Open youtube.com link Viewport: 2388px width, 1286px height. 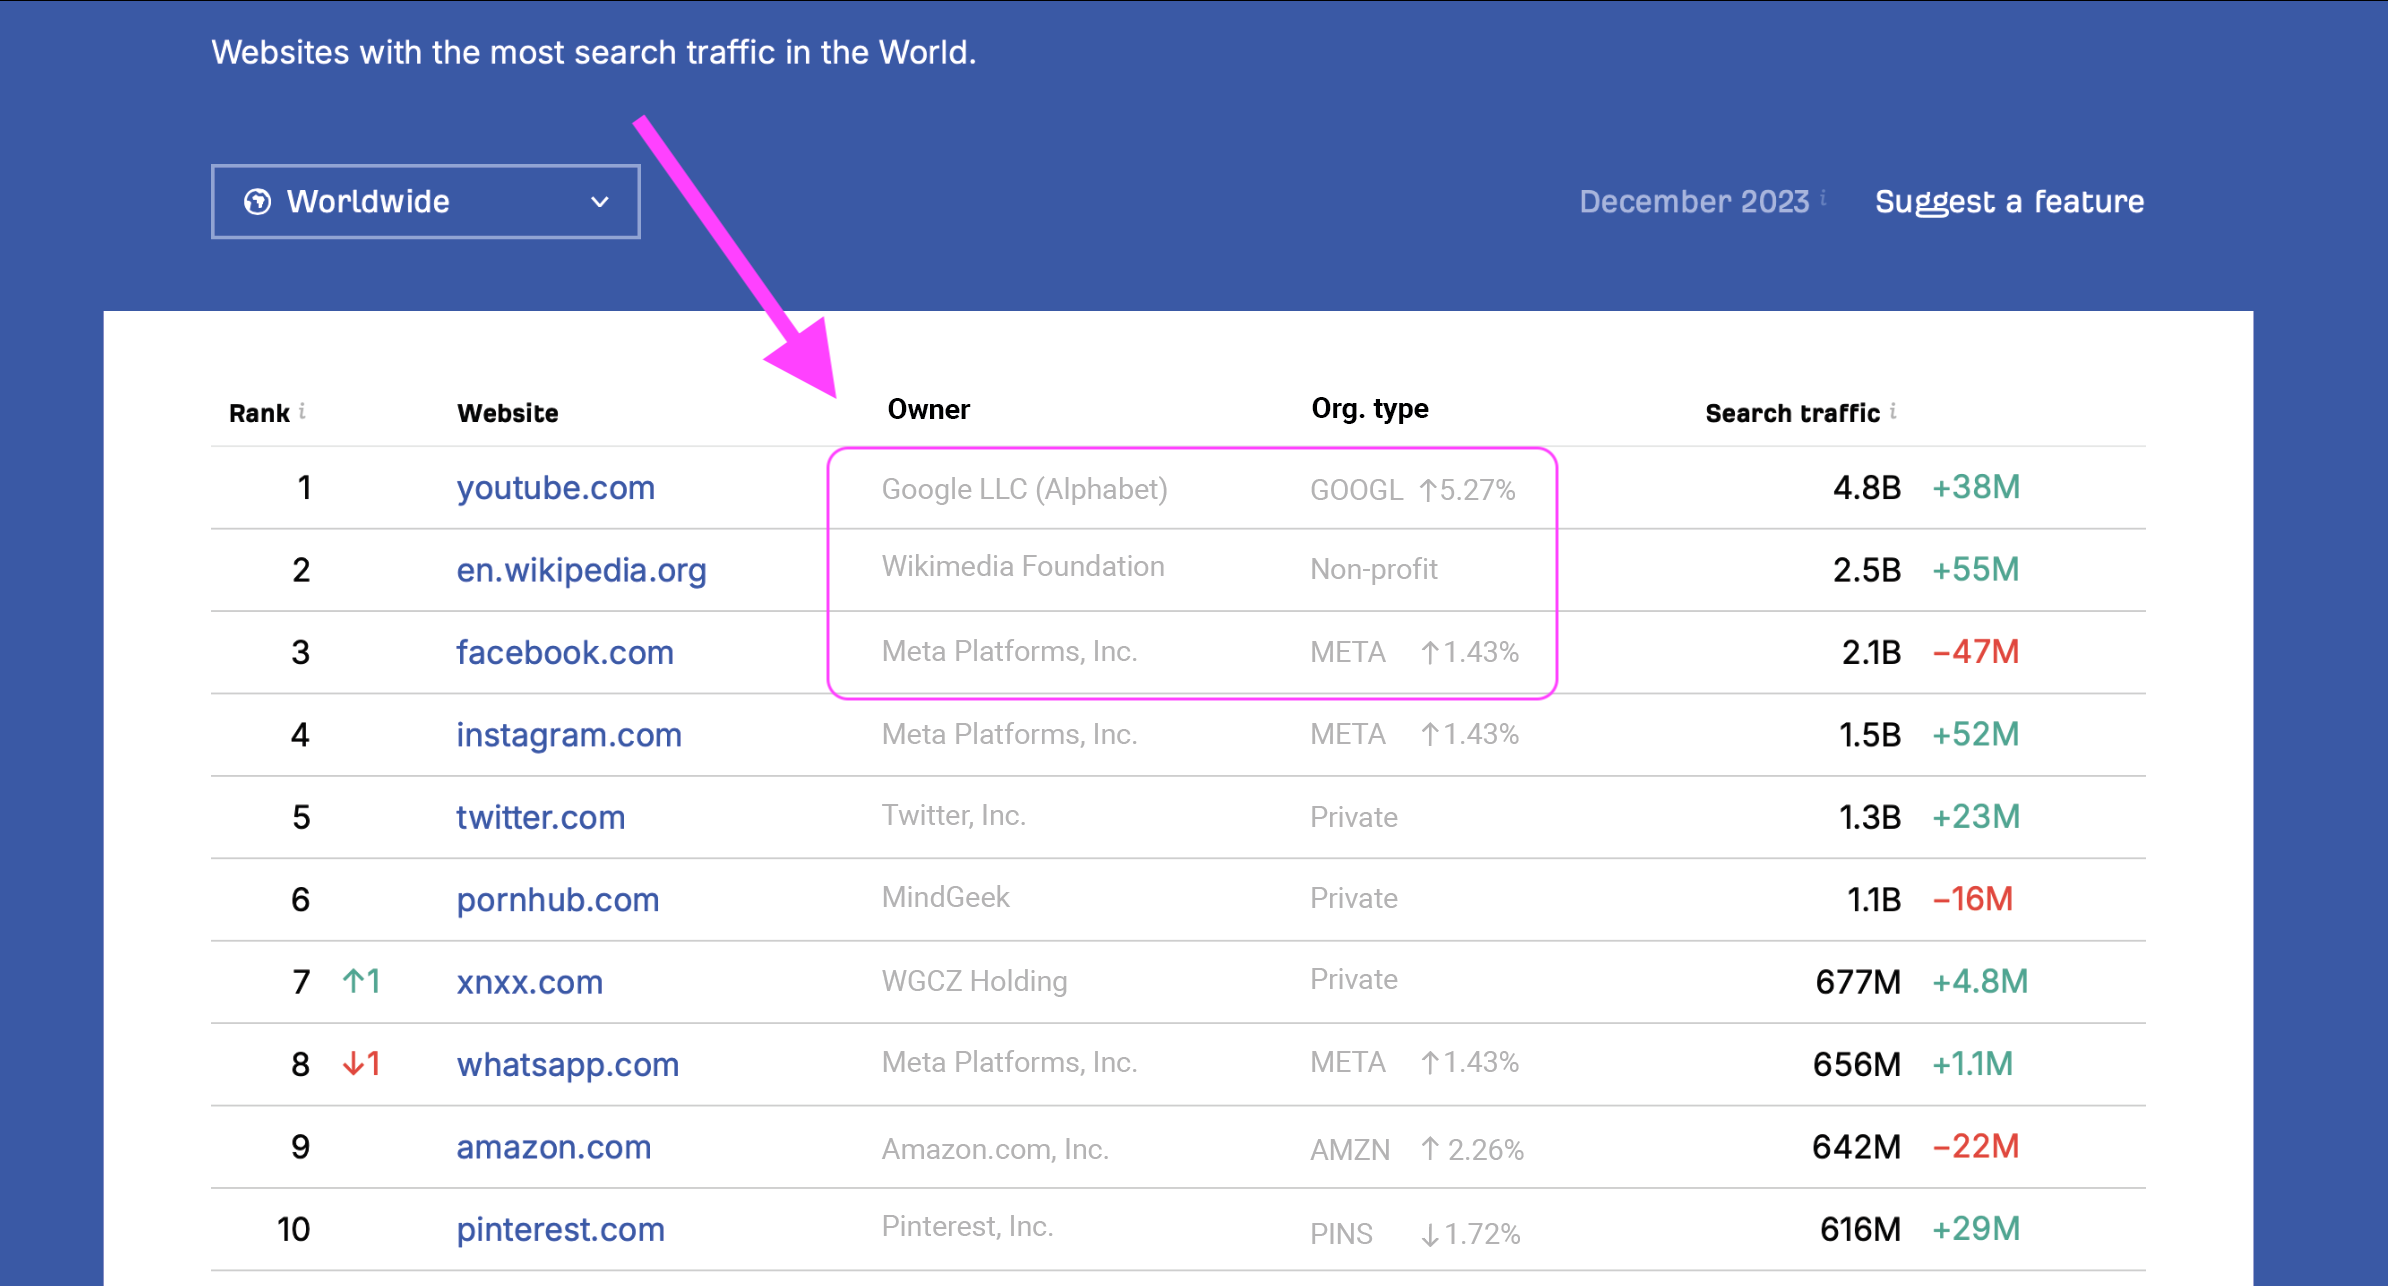coord(556,488)
